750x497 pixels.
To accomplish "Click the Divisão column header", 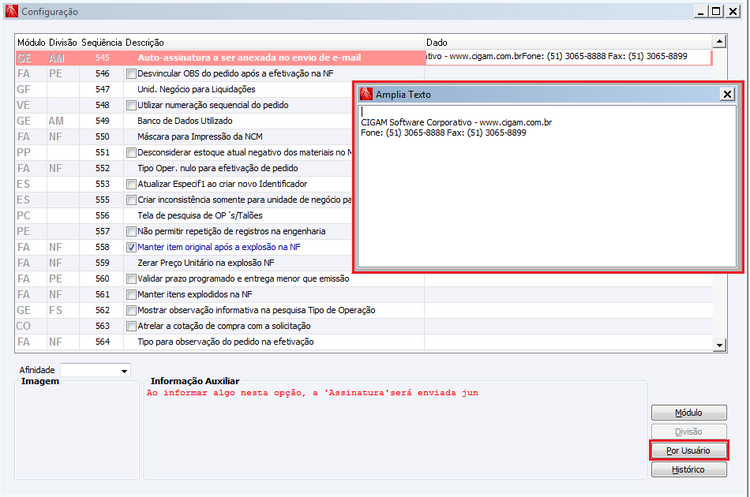I will point(63,43).
